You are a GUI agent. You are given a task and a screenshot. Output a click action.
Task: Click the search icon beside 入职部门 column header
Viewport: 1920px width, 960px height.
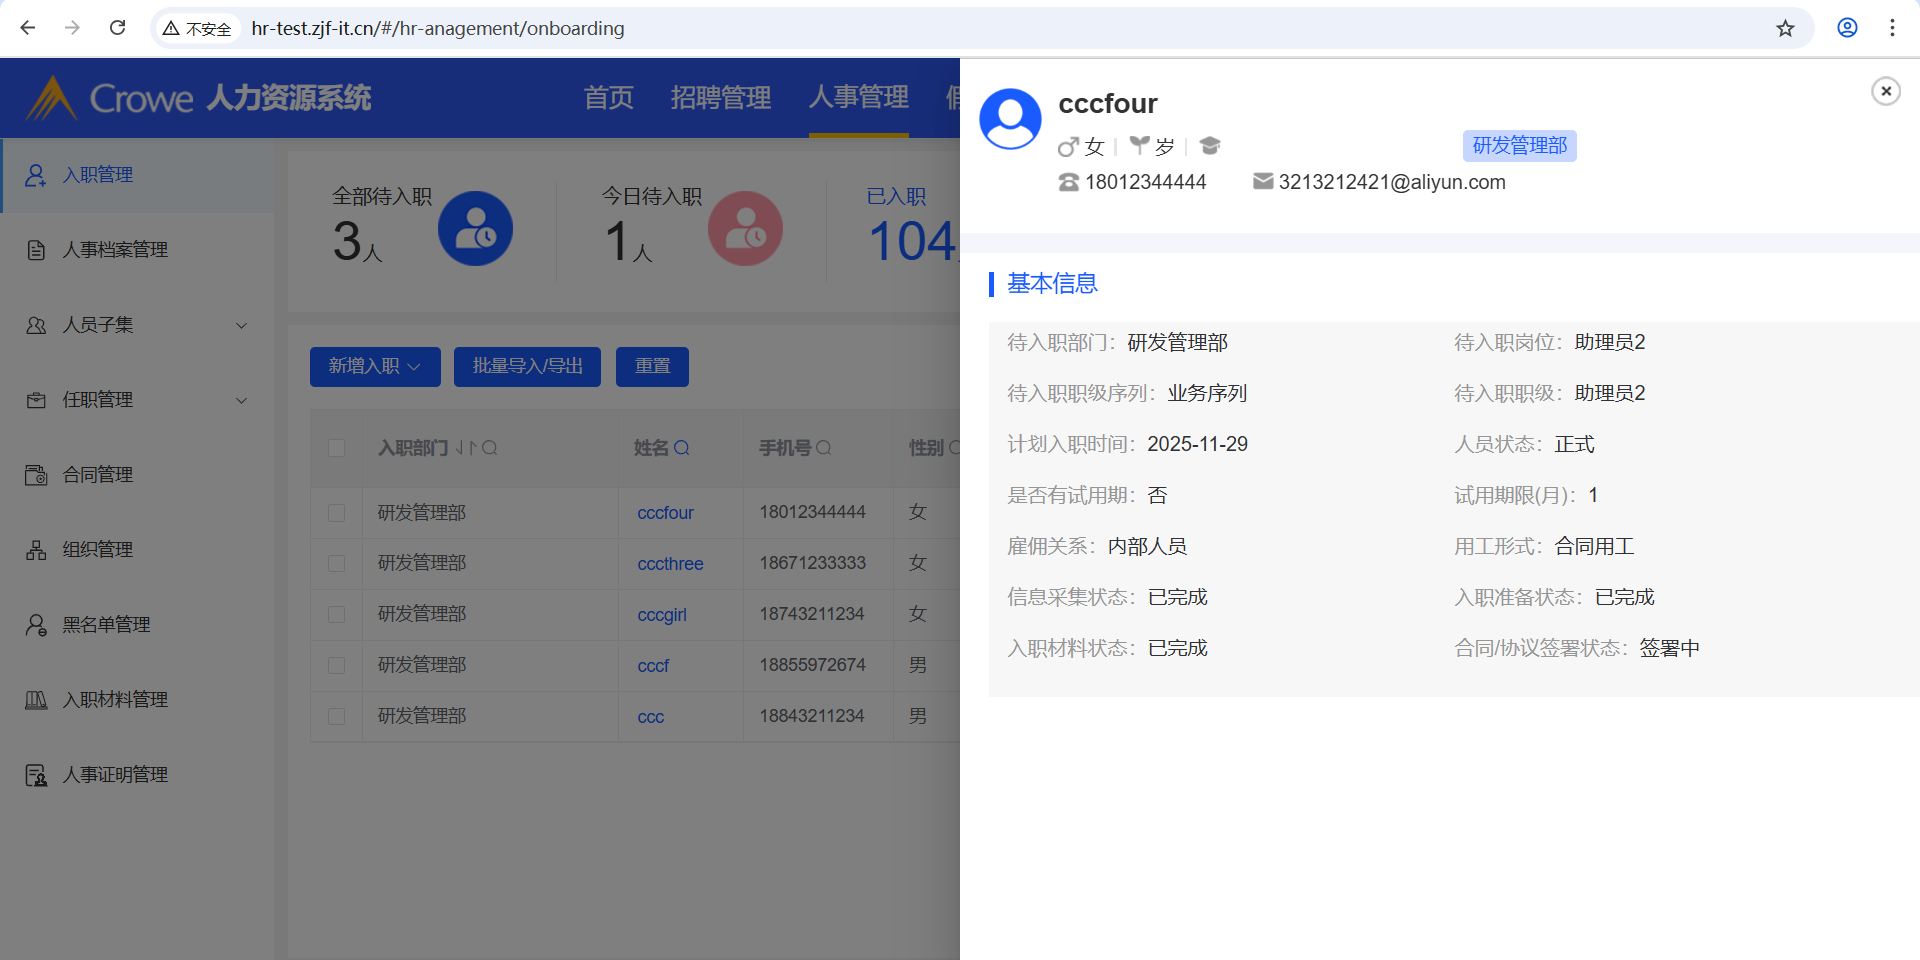(x=490, y=448)
